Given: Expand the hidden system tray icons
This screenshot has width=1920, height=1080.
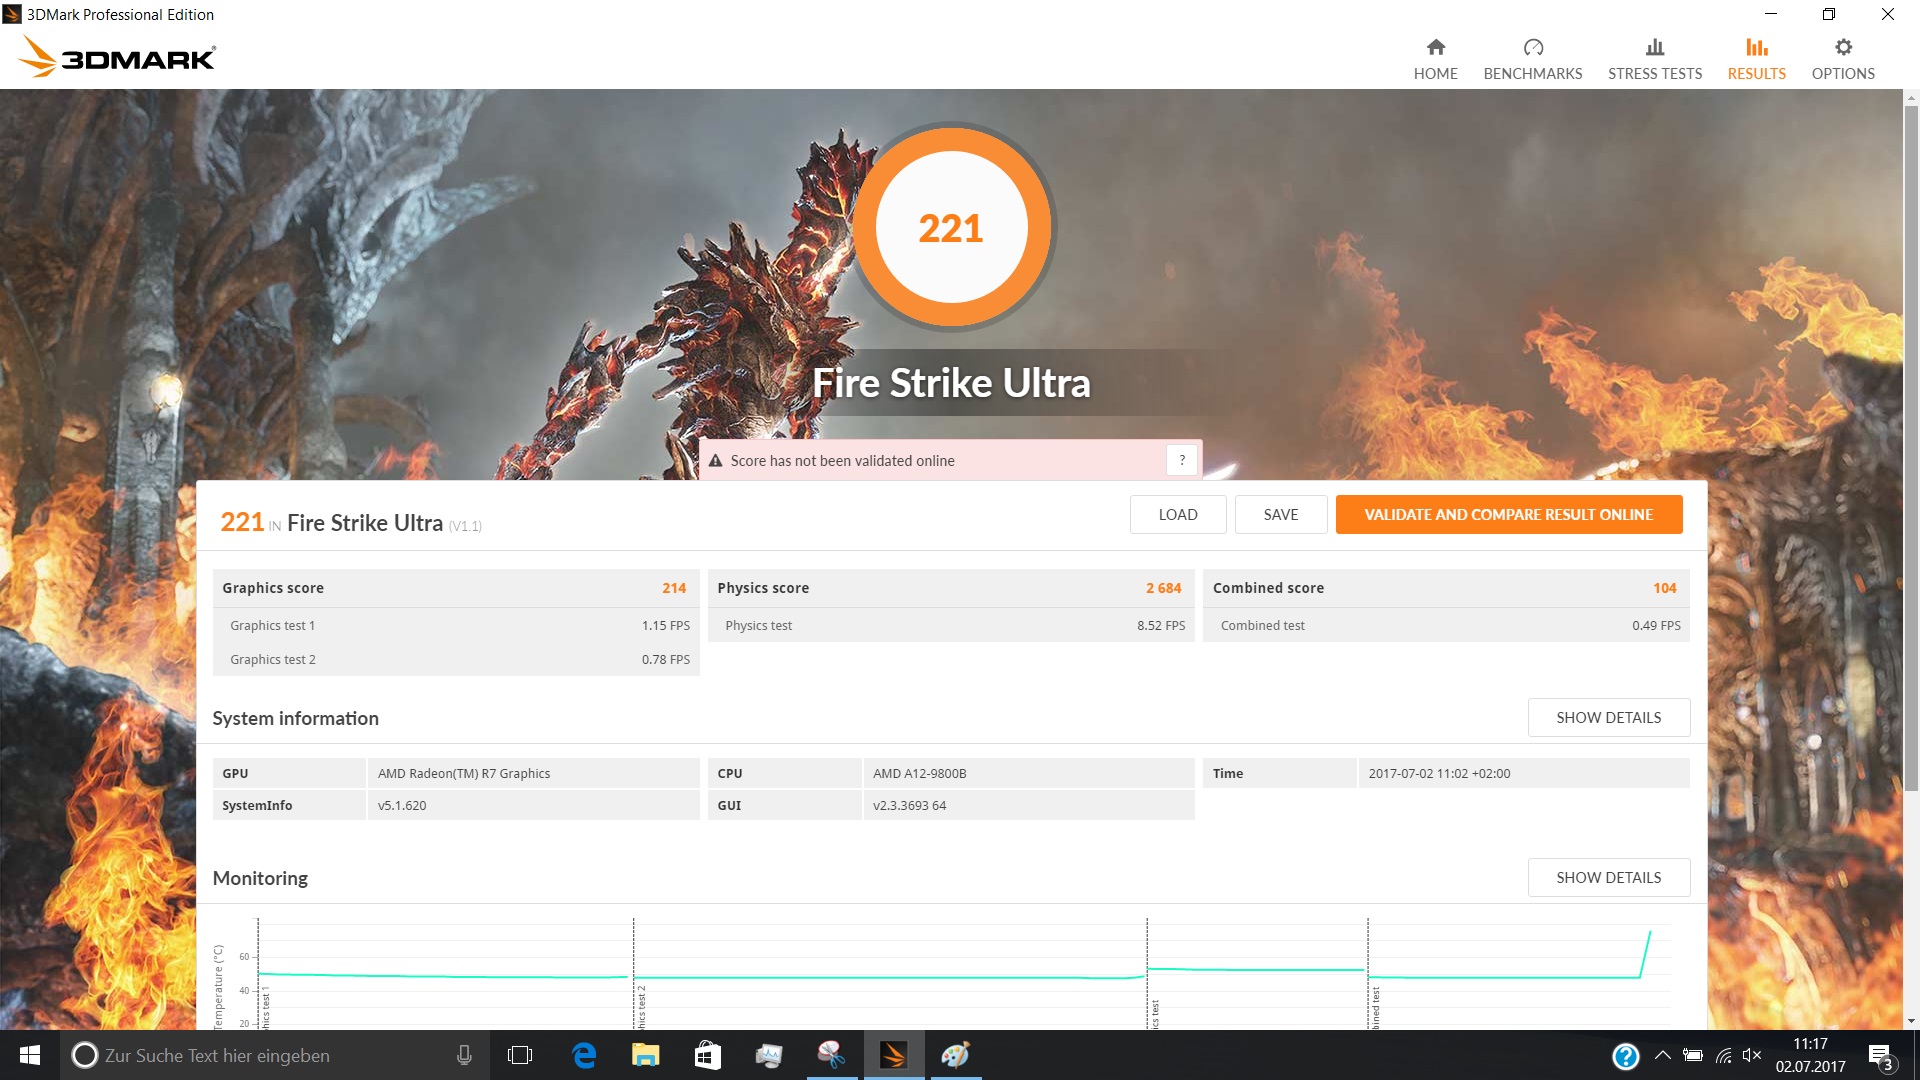Looking at the screenshot, I should (x=1662, y=1055).
